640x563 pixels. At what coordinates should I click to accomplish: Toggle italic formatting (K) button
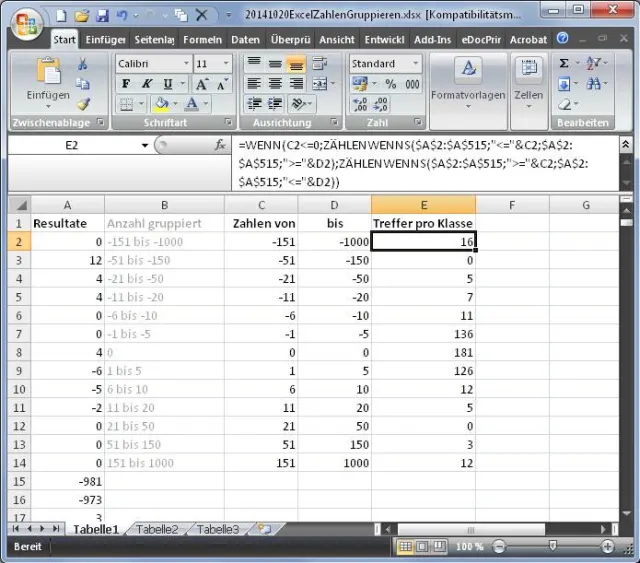click(146, 84)
